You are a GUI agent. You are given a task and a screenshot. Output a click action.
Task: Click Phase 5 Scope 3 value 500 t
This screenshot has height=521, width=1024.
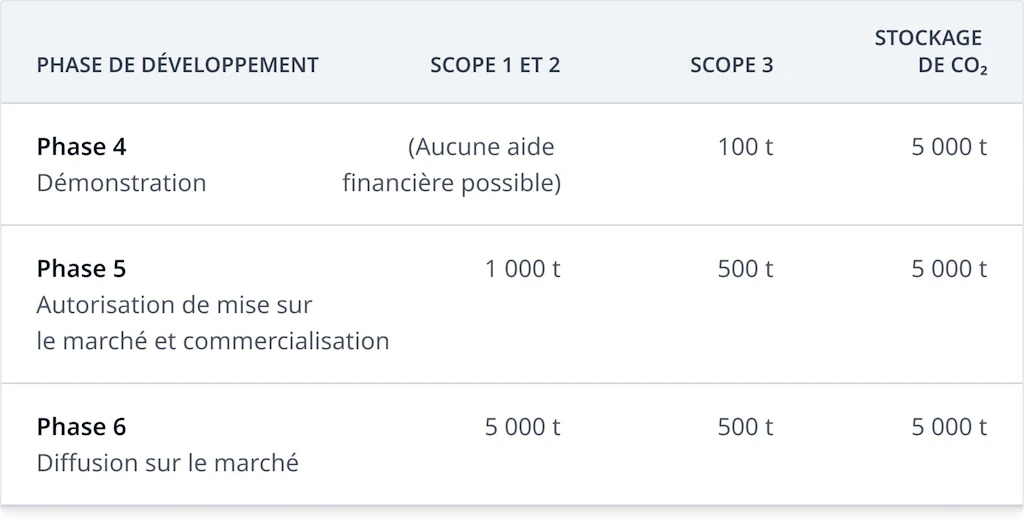[x=745, y=269]
